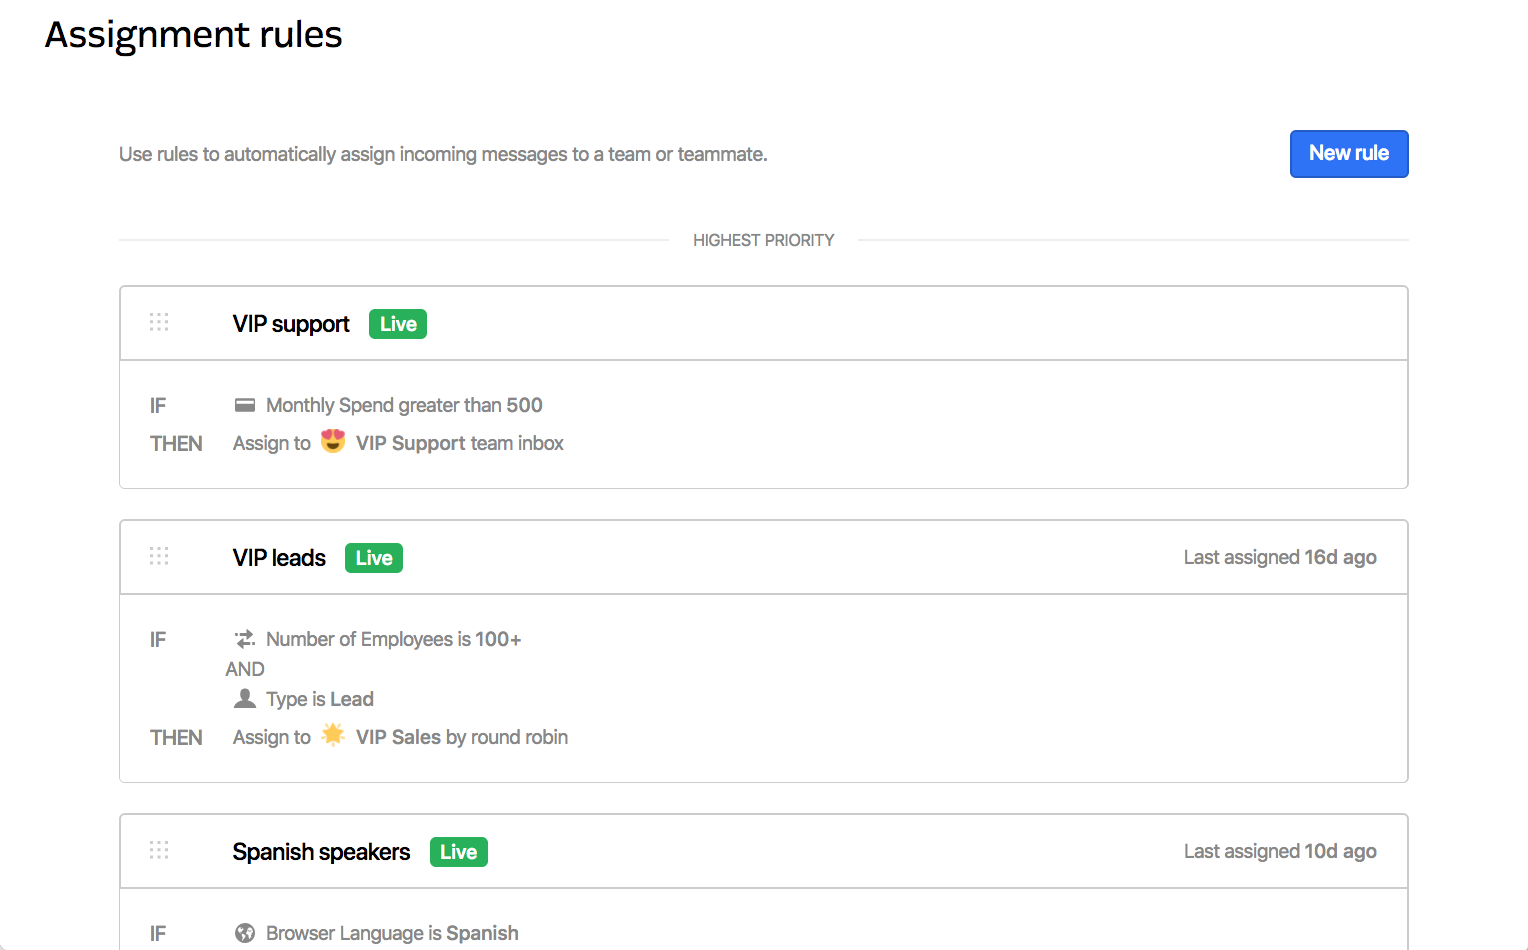The image size is (1528, 950).
Task: Grab the VIP support rule drag handle
Action: [x=159, y=322]
